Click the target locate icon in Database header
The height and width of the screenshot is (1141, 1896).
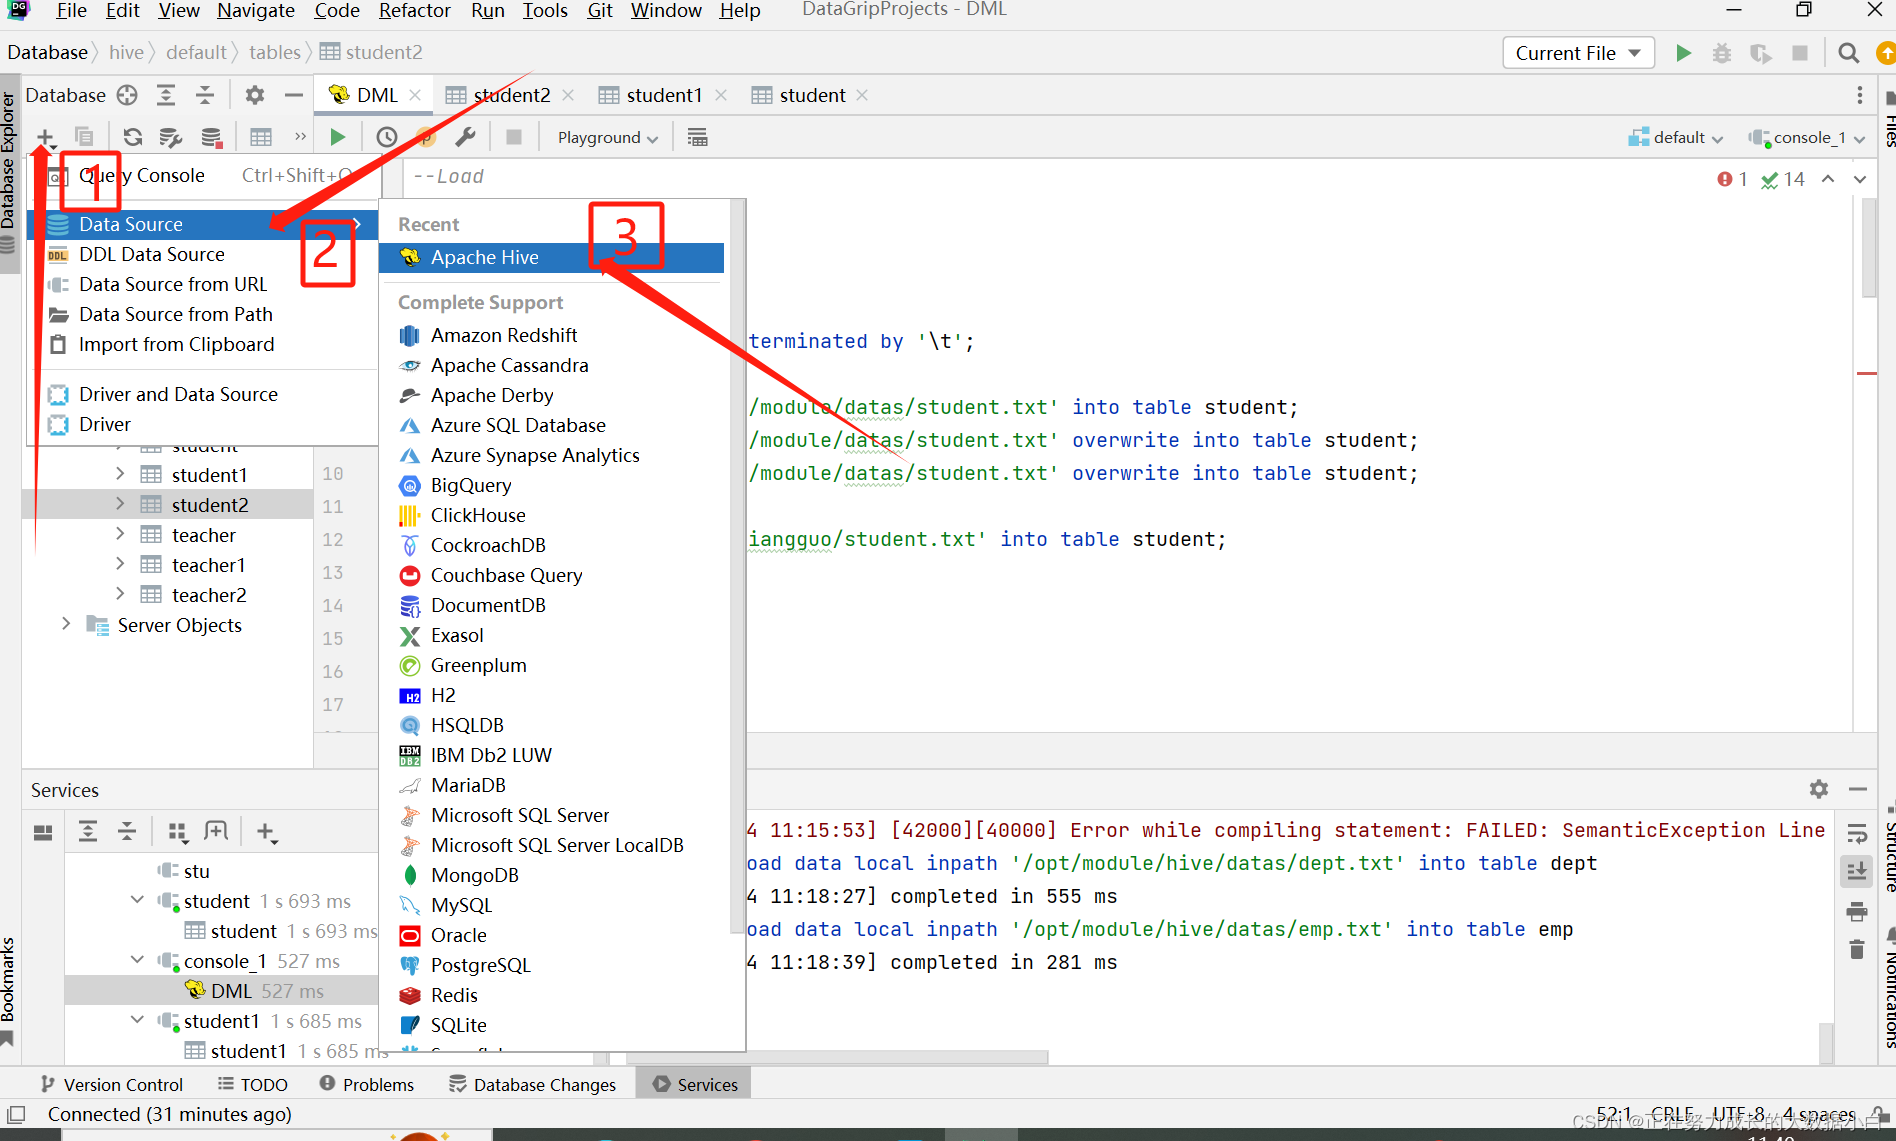127,95
